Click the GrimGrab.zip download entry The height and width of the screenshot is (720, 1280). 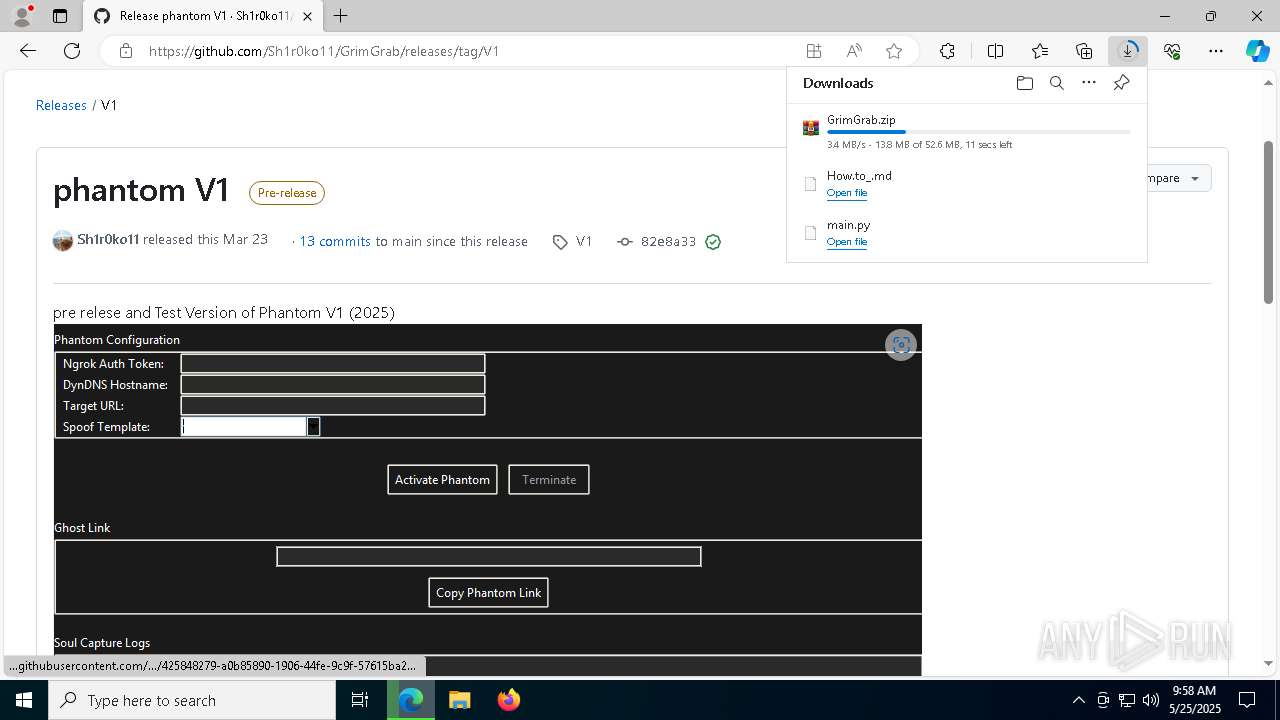click(x=967, y=131)
